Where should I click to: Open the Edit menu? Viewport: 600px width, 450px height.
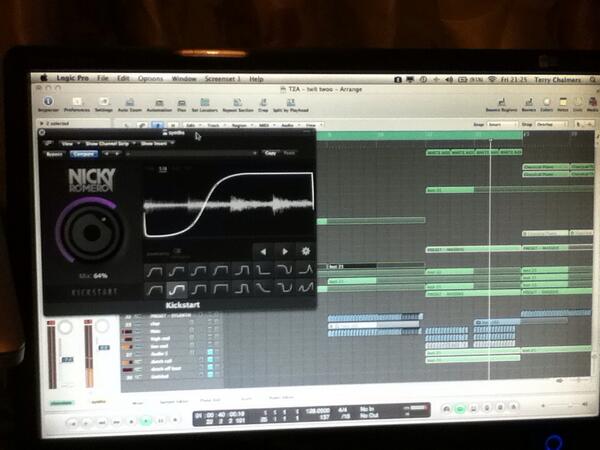click(x=123, y=78)
